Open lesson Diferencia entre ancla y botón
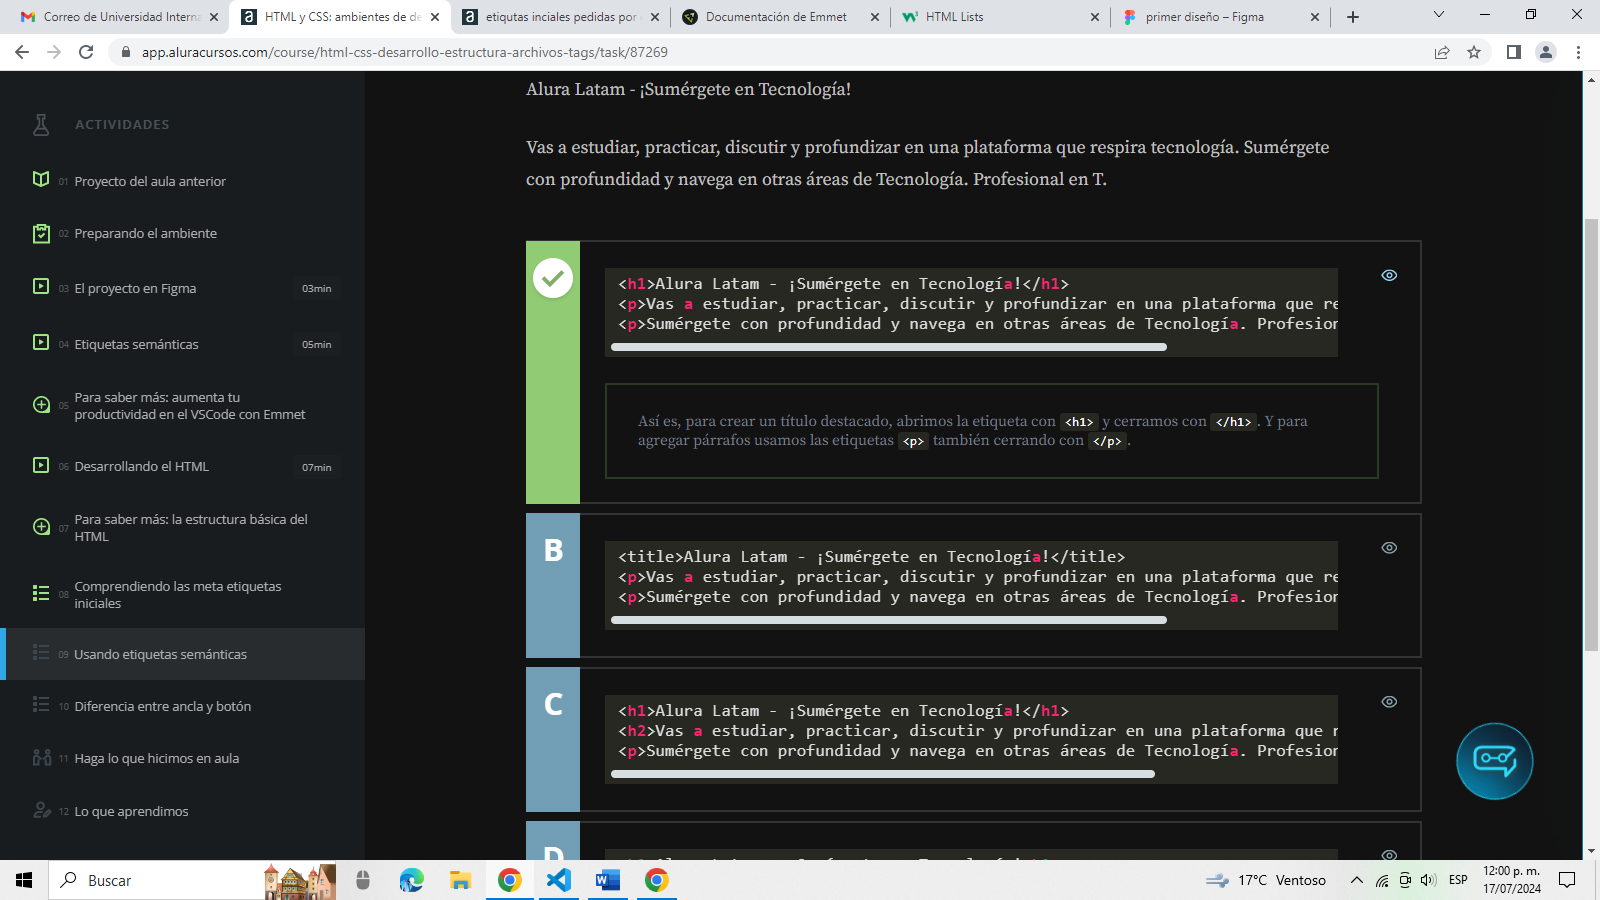The width and height of the screenshot is (1600, 900). 163,706
